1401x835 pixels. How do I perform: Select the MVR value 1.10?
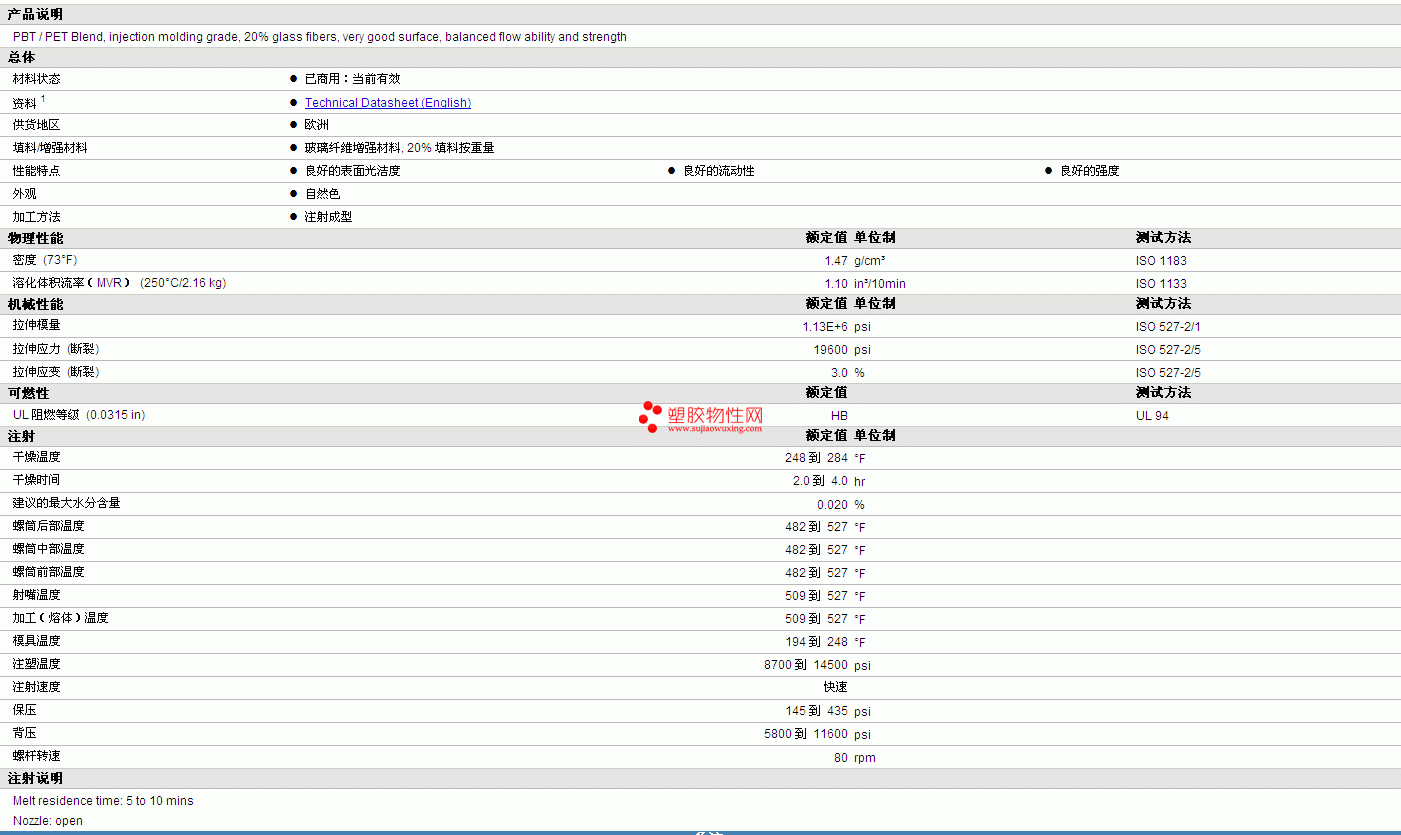point(836,284)
